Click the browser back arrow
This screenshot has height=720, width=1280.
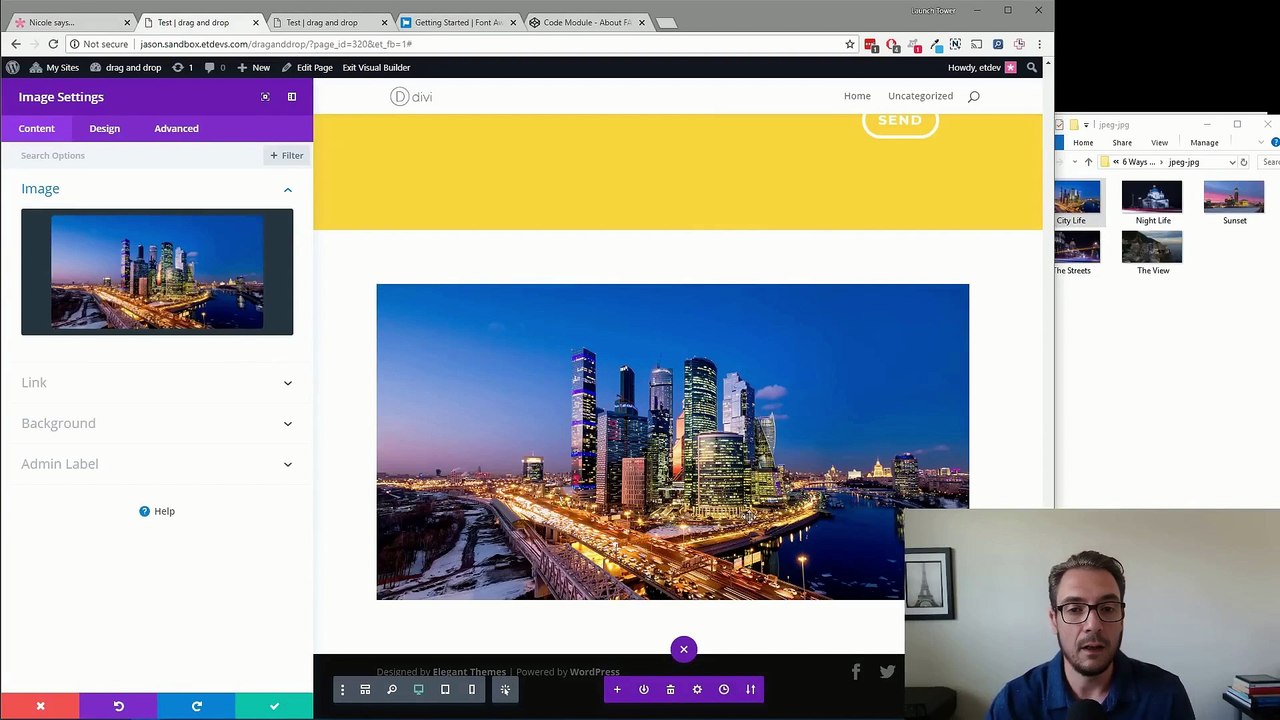coord(15,44)
